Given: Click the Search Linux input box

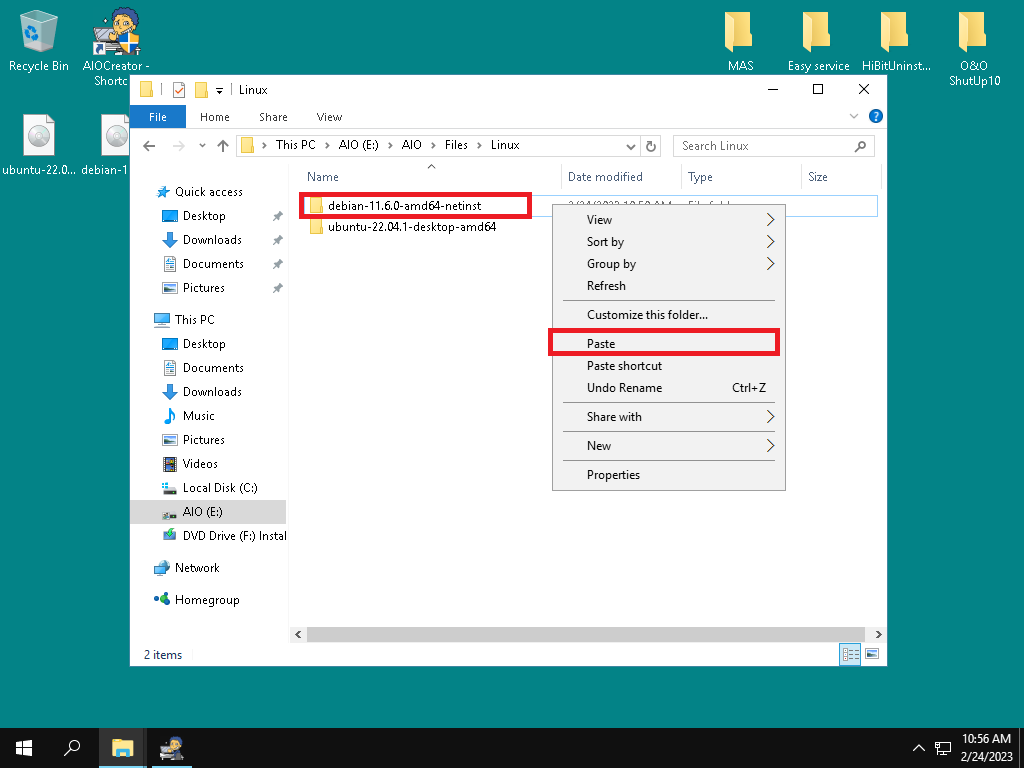Looking at the screenshot, I should pos(765,146).
